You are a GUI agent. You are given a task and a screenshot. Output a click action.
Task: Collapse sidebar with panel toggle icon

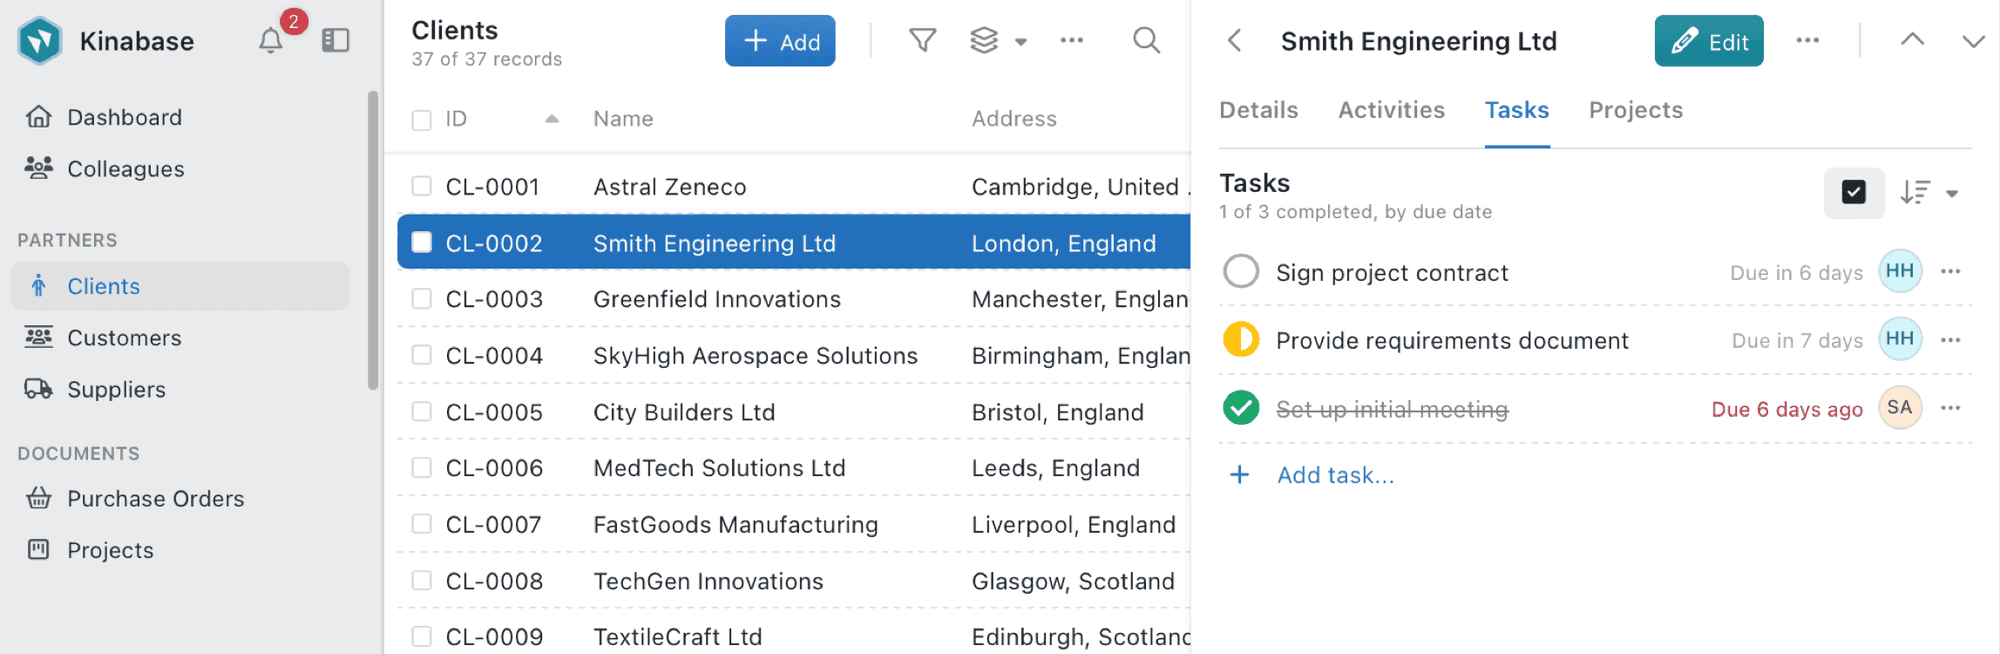(335, 41)
